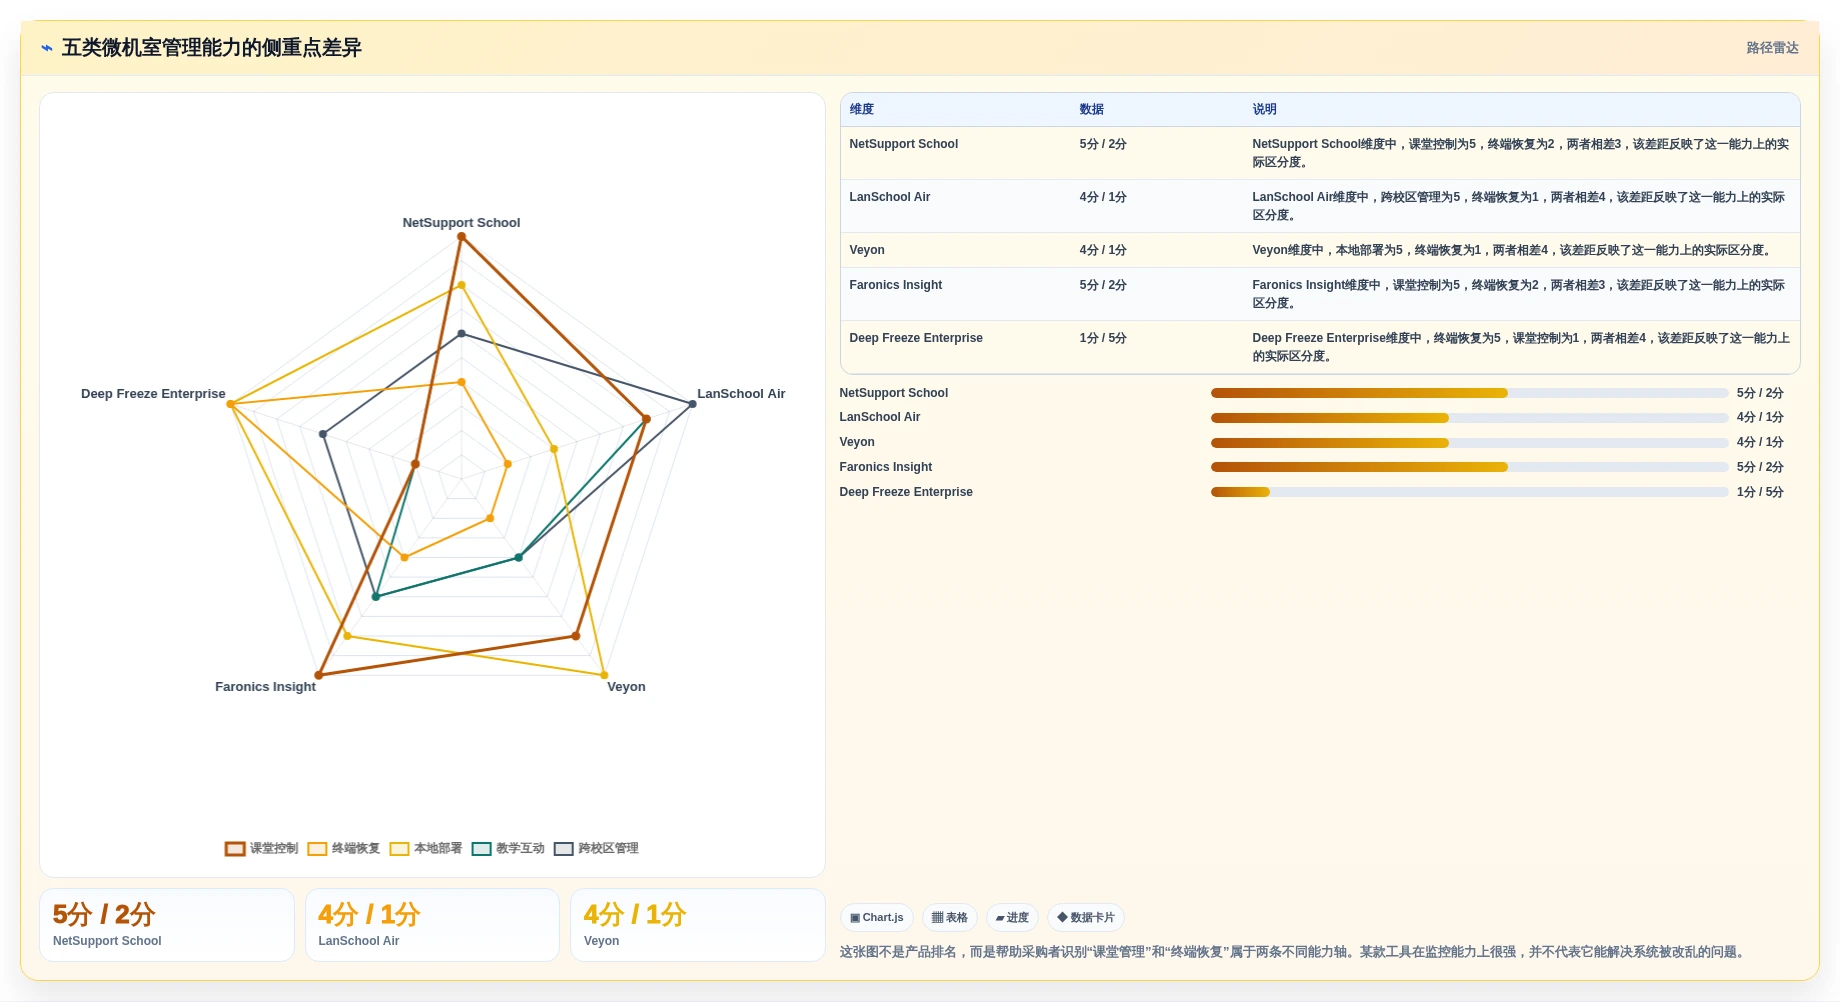Click the 表格 tag

point(949,918)
